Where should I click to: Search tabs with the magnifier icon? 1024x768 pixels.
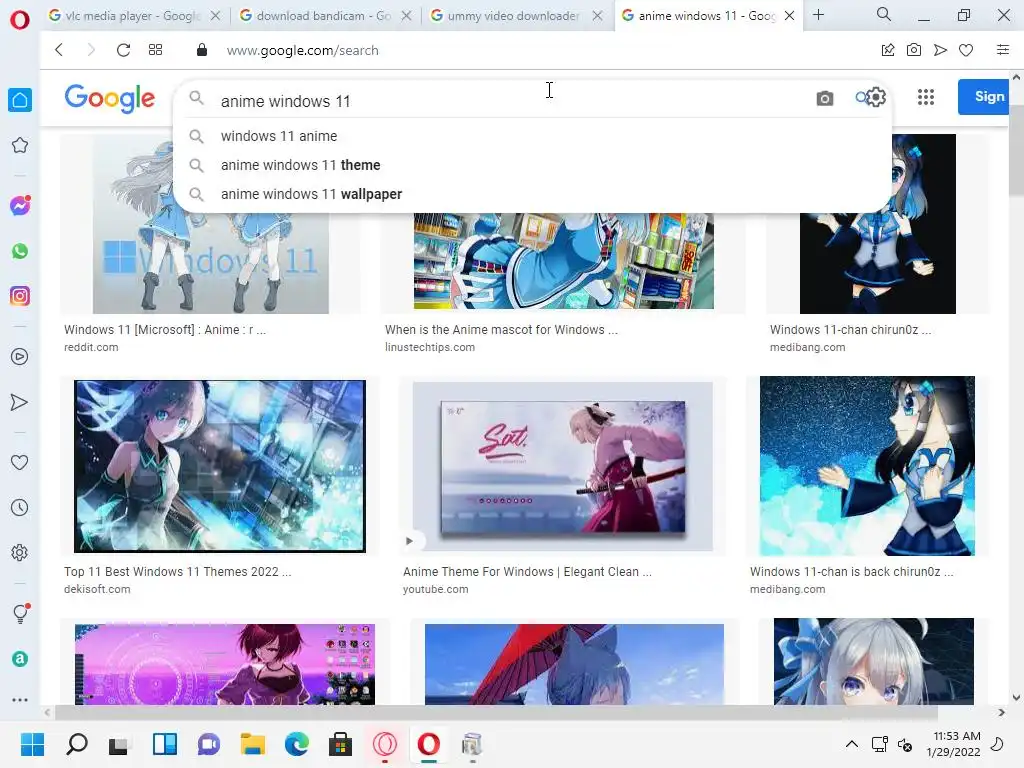(x=884, y=14)
